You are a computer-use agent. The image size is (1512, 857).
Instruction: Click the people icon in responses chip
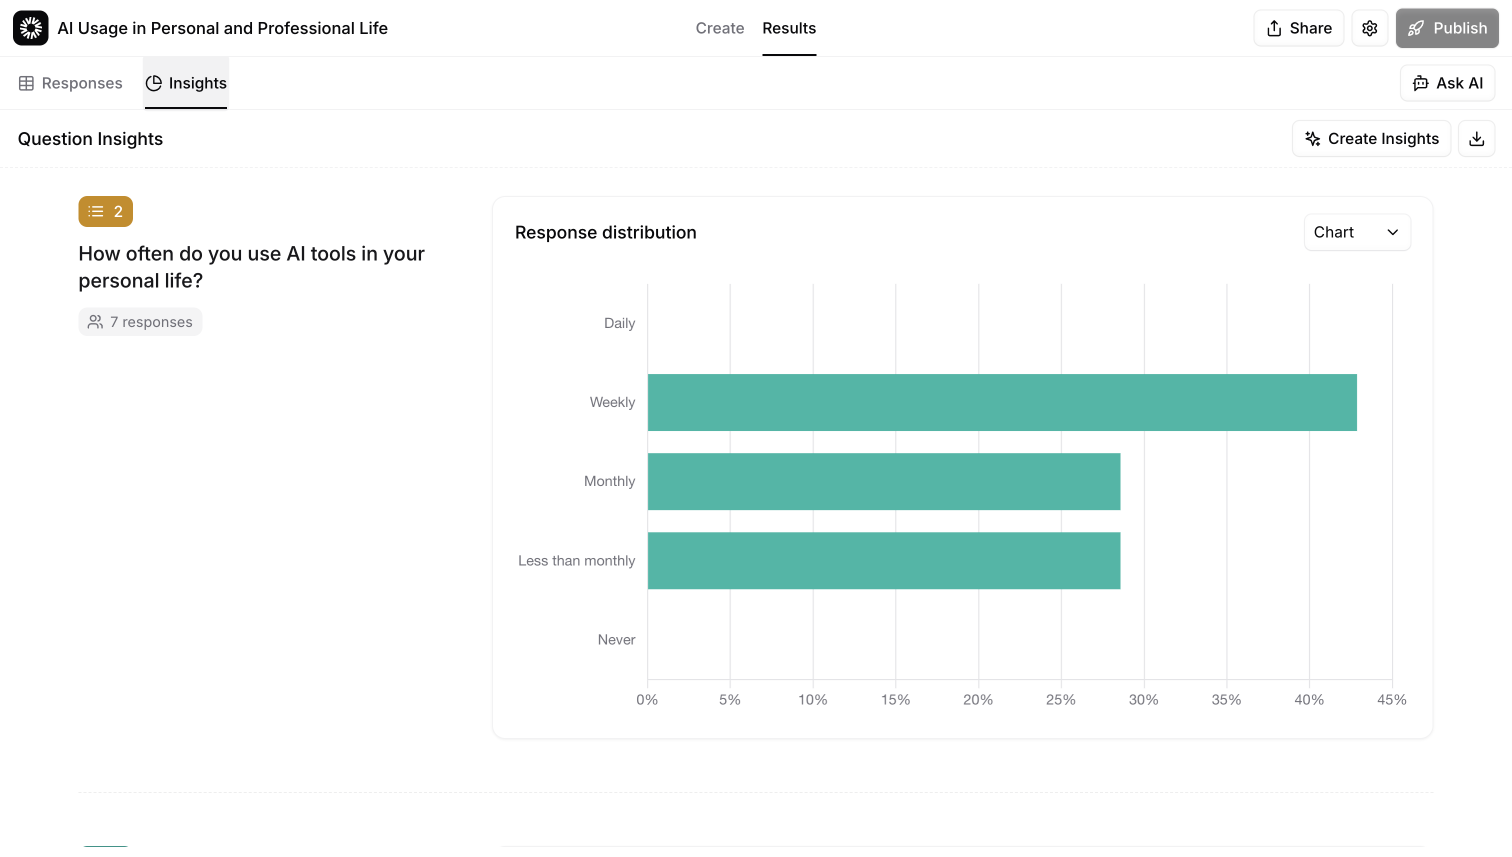(x=95, y=321)
